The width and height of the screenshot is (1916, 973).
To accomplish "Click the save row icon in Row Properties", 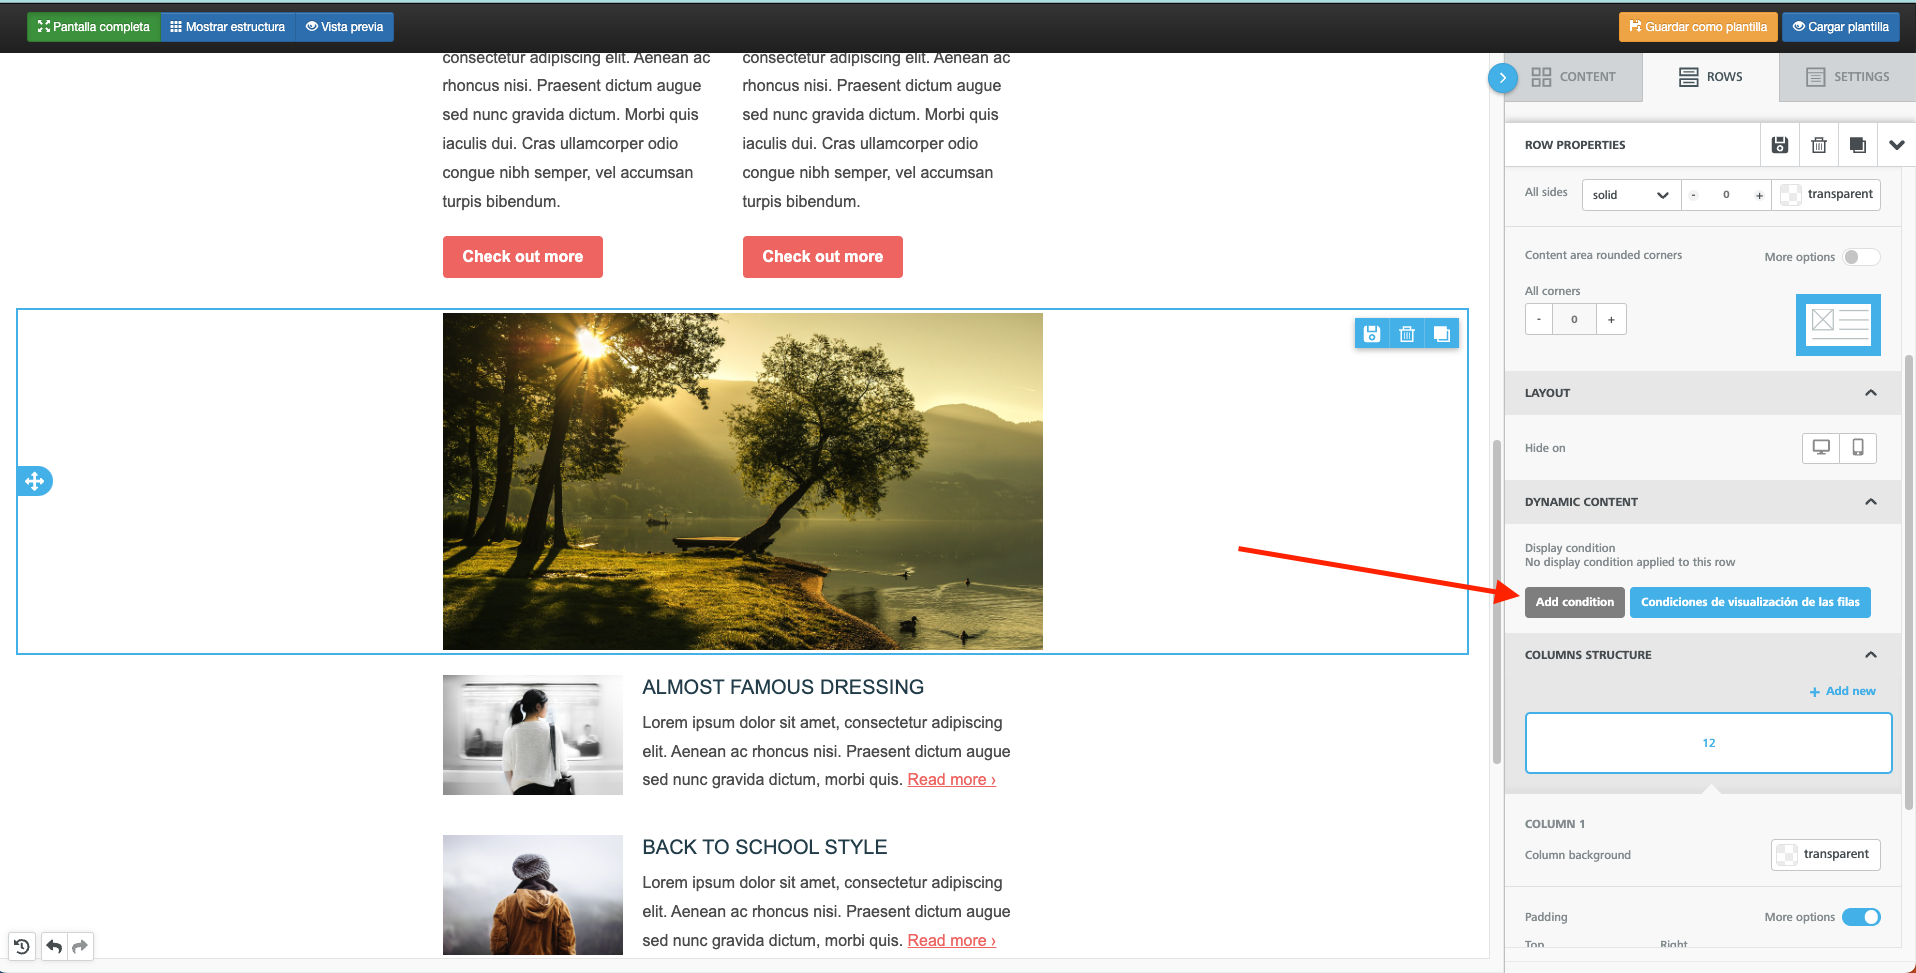I will point(1779,145).
